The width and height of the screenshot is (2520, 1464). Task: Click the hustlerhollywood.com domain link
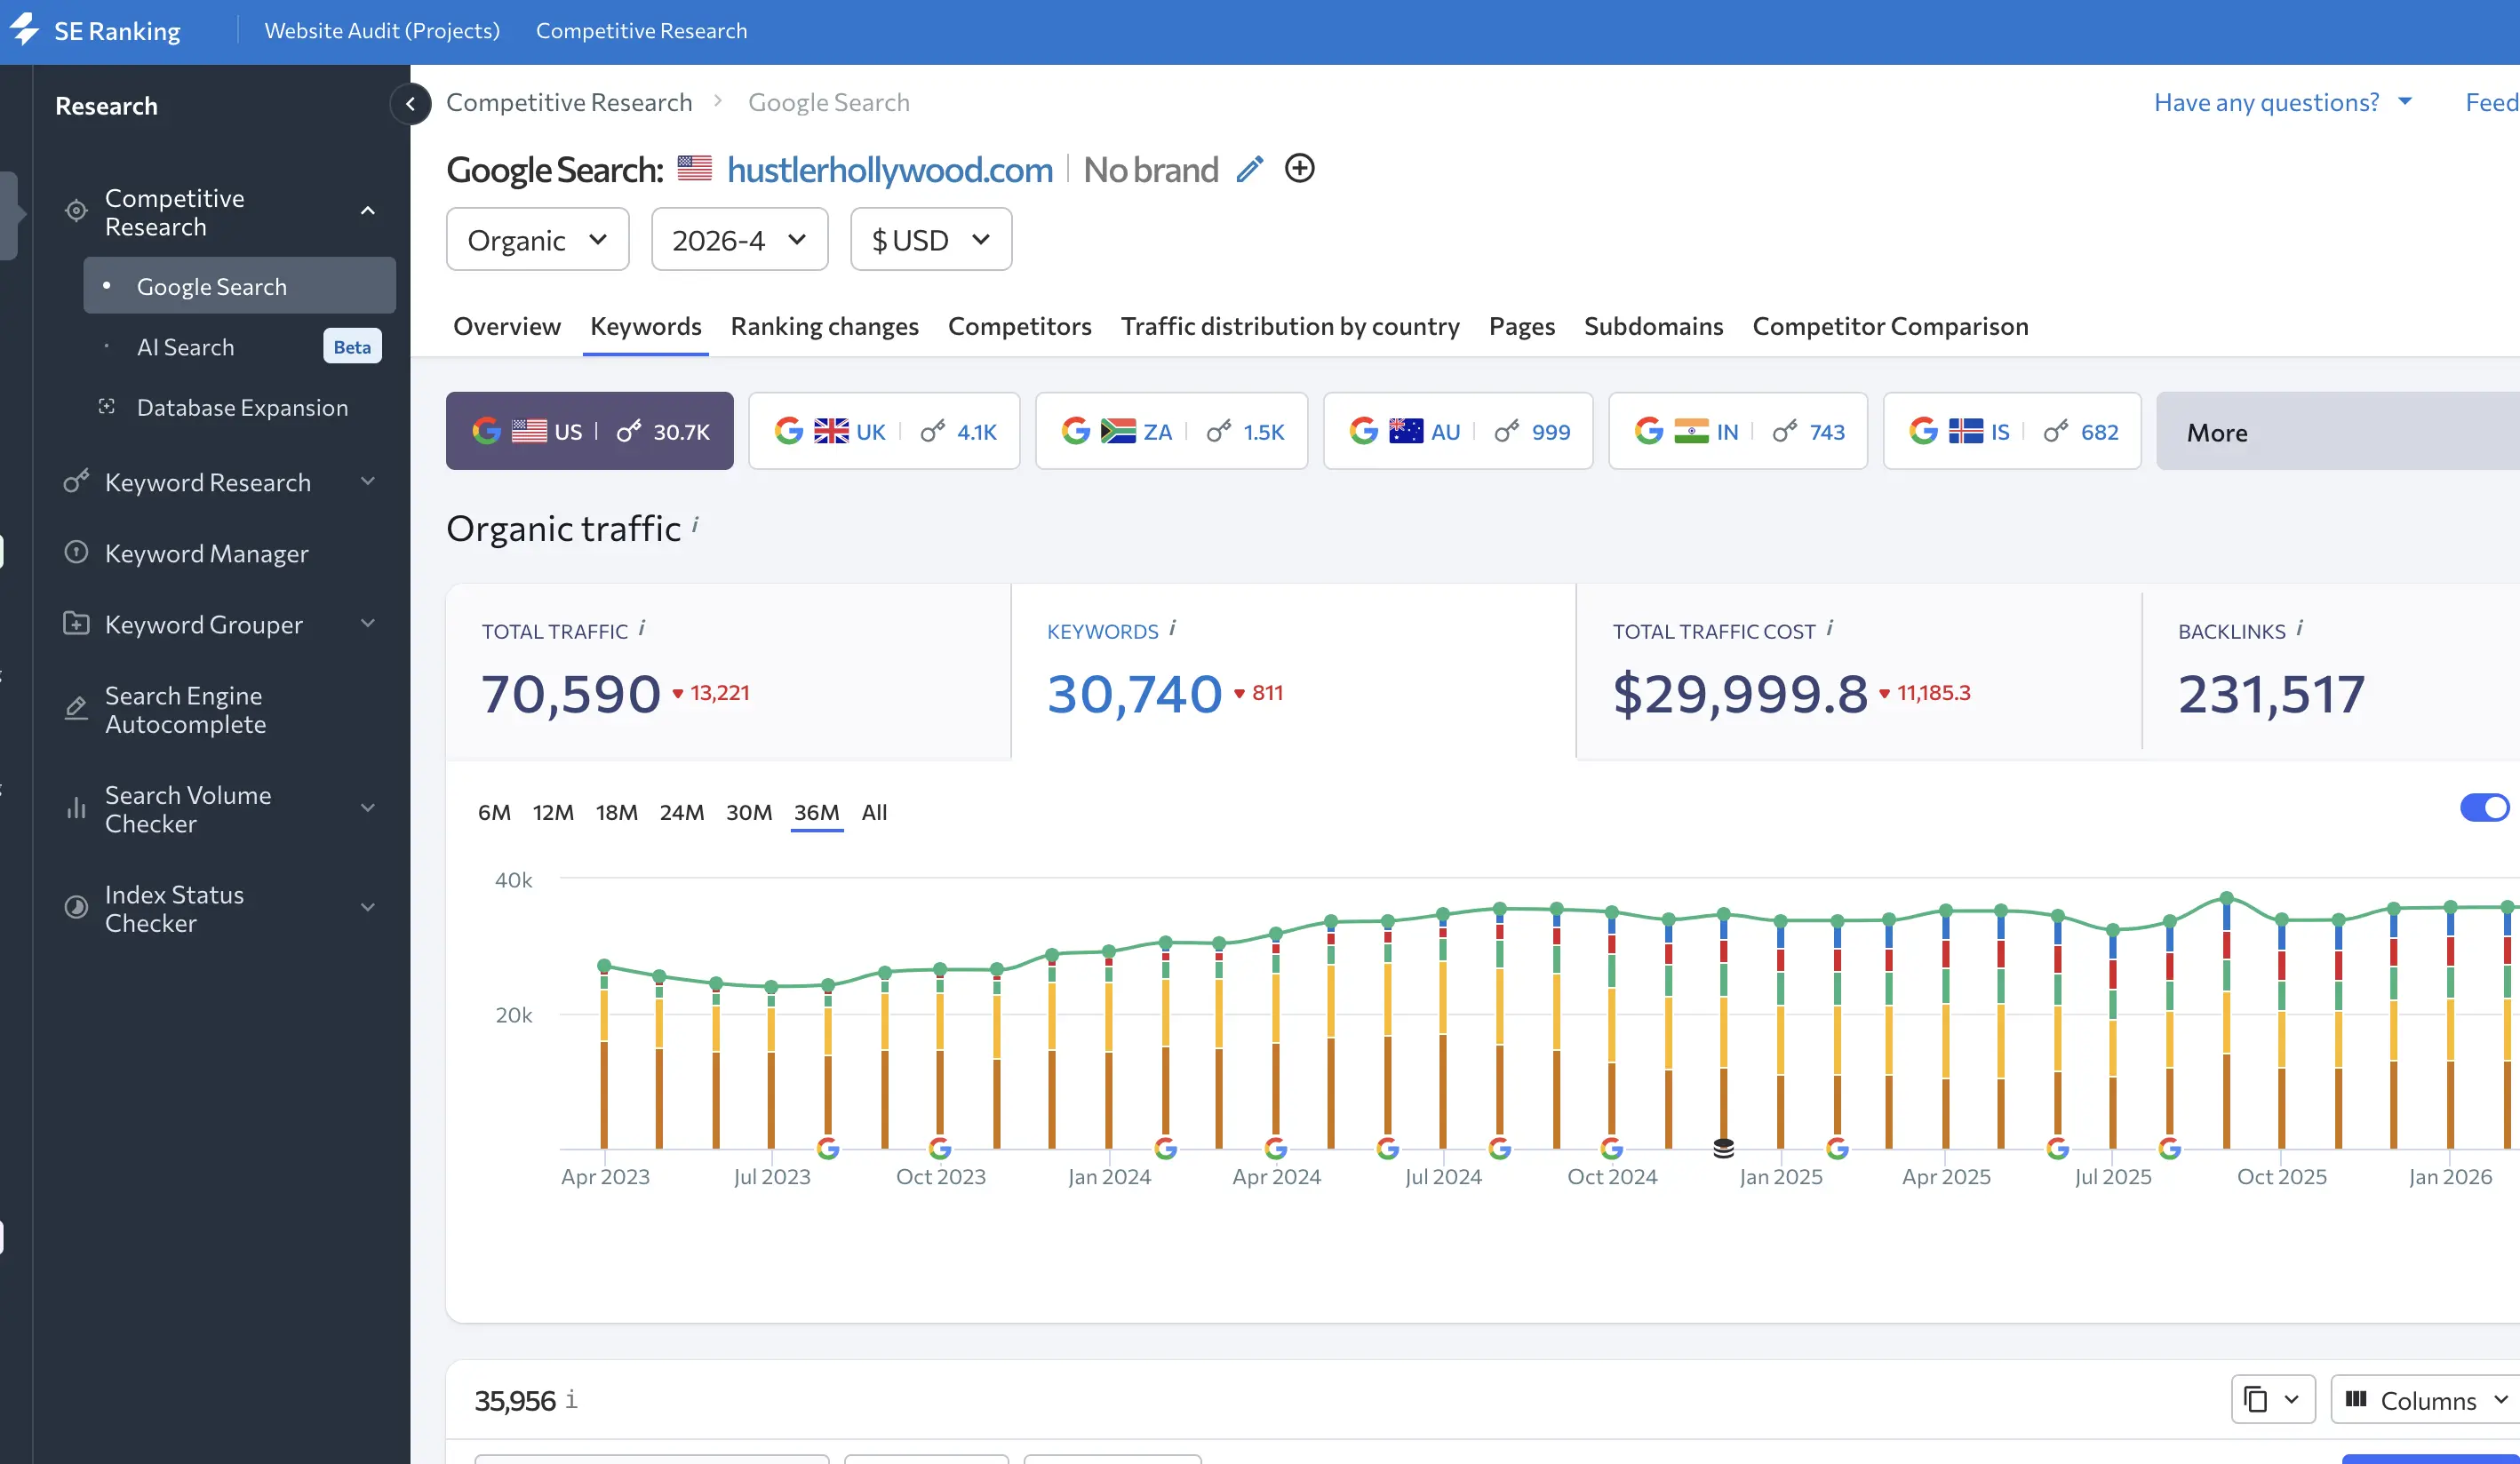tap(889, 170)
